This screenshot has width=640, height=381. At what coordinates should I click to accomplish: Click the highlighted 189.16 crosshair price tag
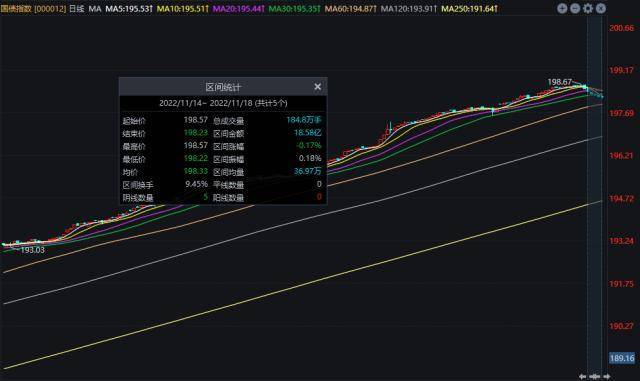[x=622, y=358]
